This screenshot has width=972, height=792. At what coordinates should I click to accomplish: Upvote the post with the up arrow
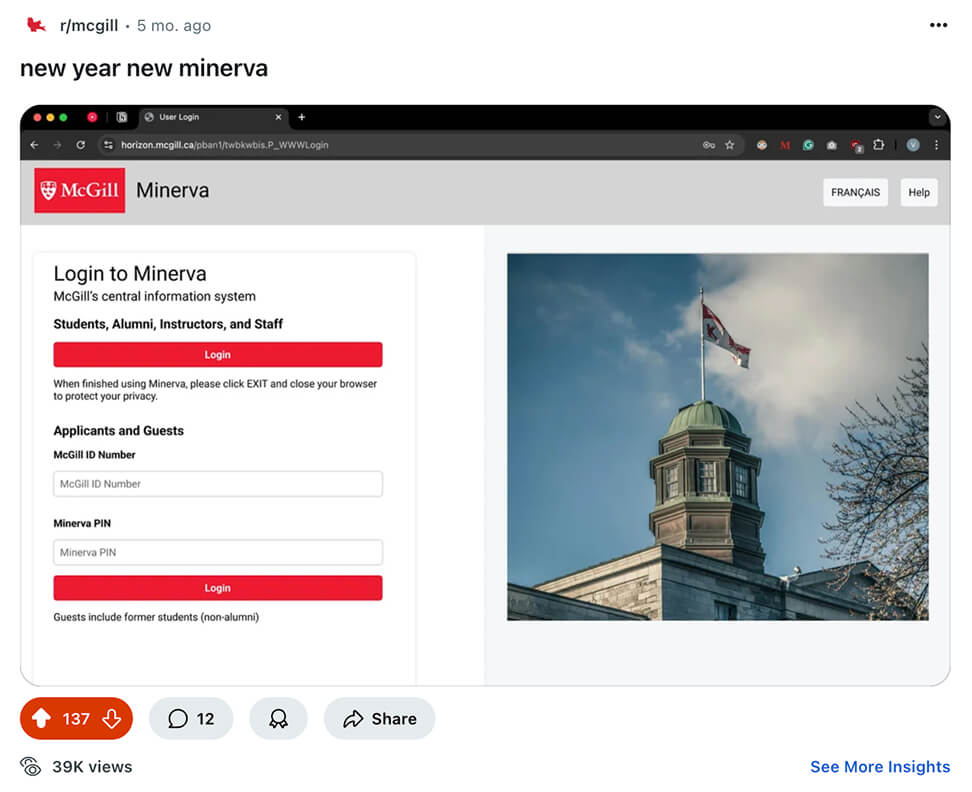pos(42,718)
